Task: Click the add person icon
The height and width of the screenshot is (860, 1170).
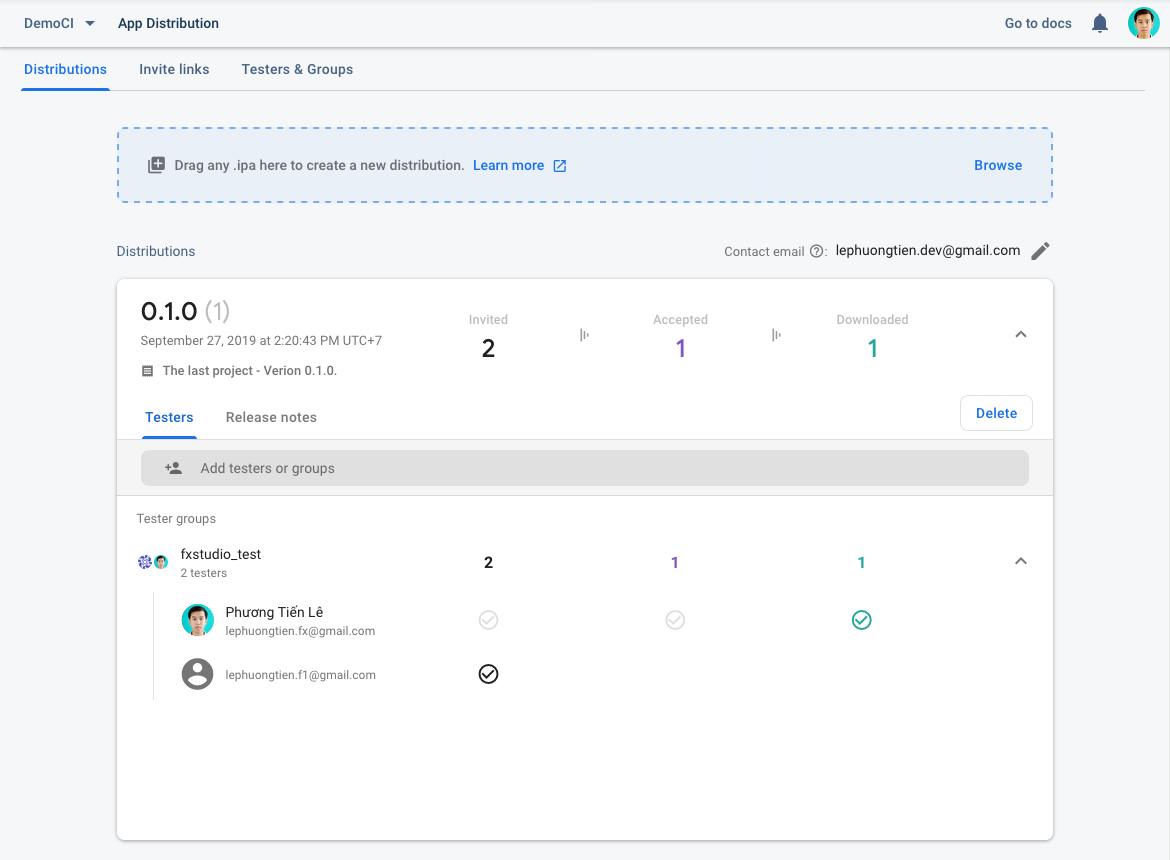Action: (173, 468)
